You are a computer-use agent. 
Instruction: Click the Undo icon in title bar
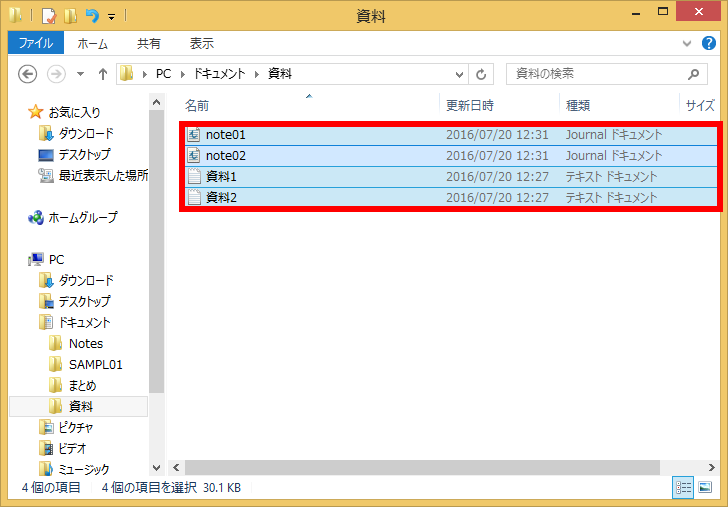[92, 16]
